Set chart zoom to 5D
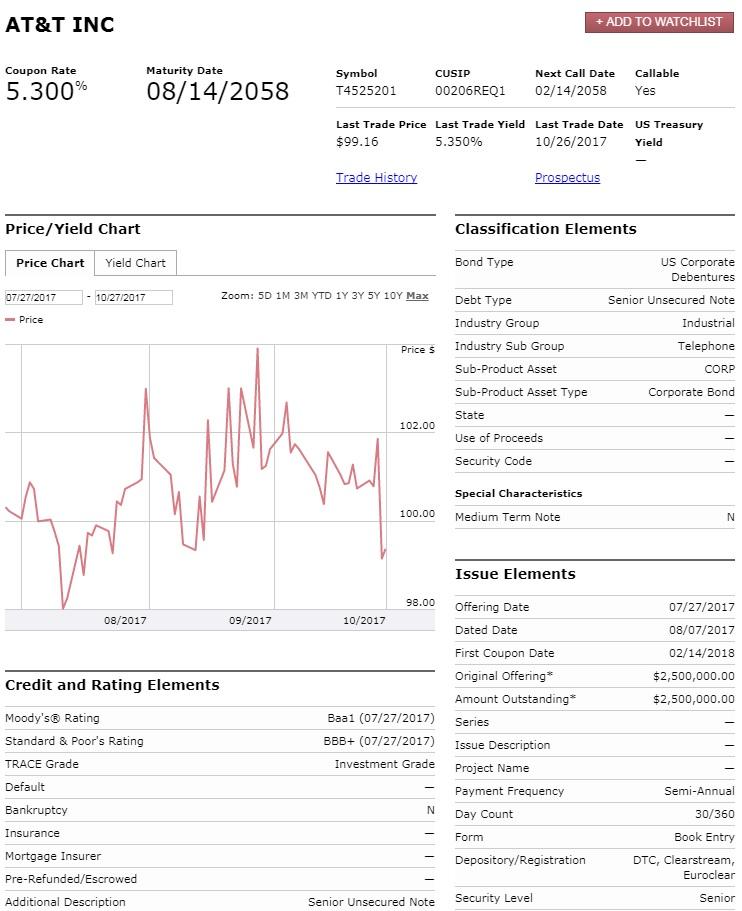This screenshot has width=742, height=911. tap(264, 296)
